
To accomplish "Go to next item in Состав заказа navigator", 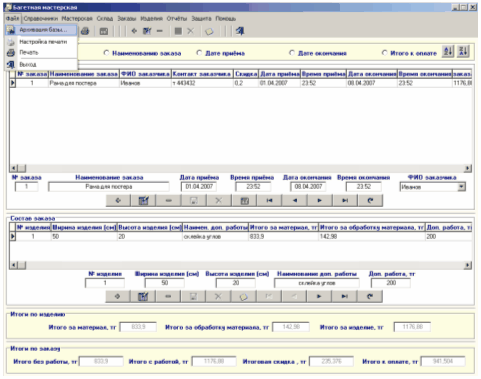I will (x=319, y=296).
